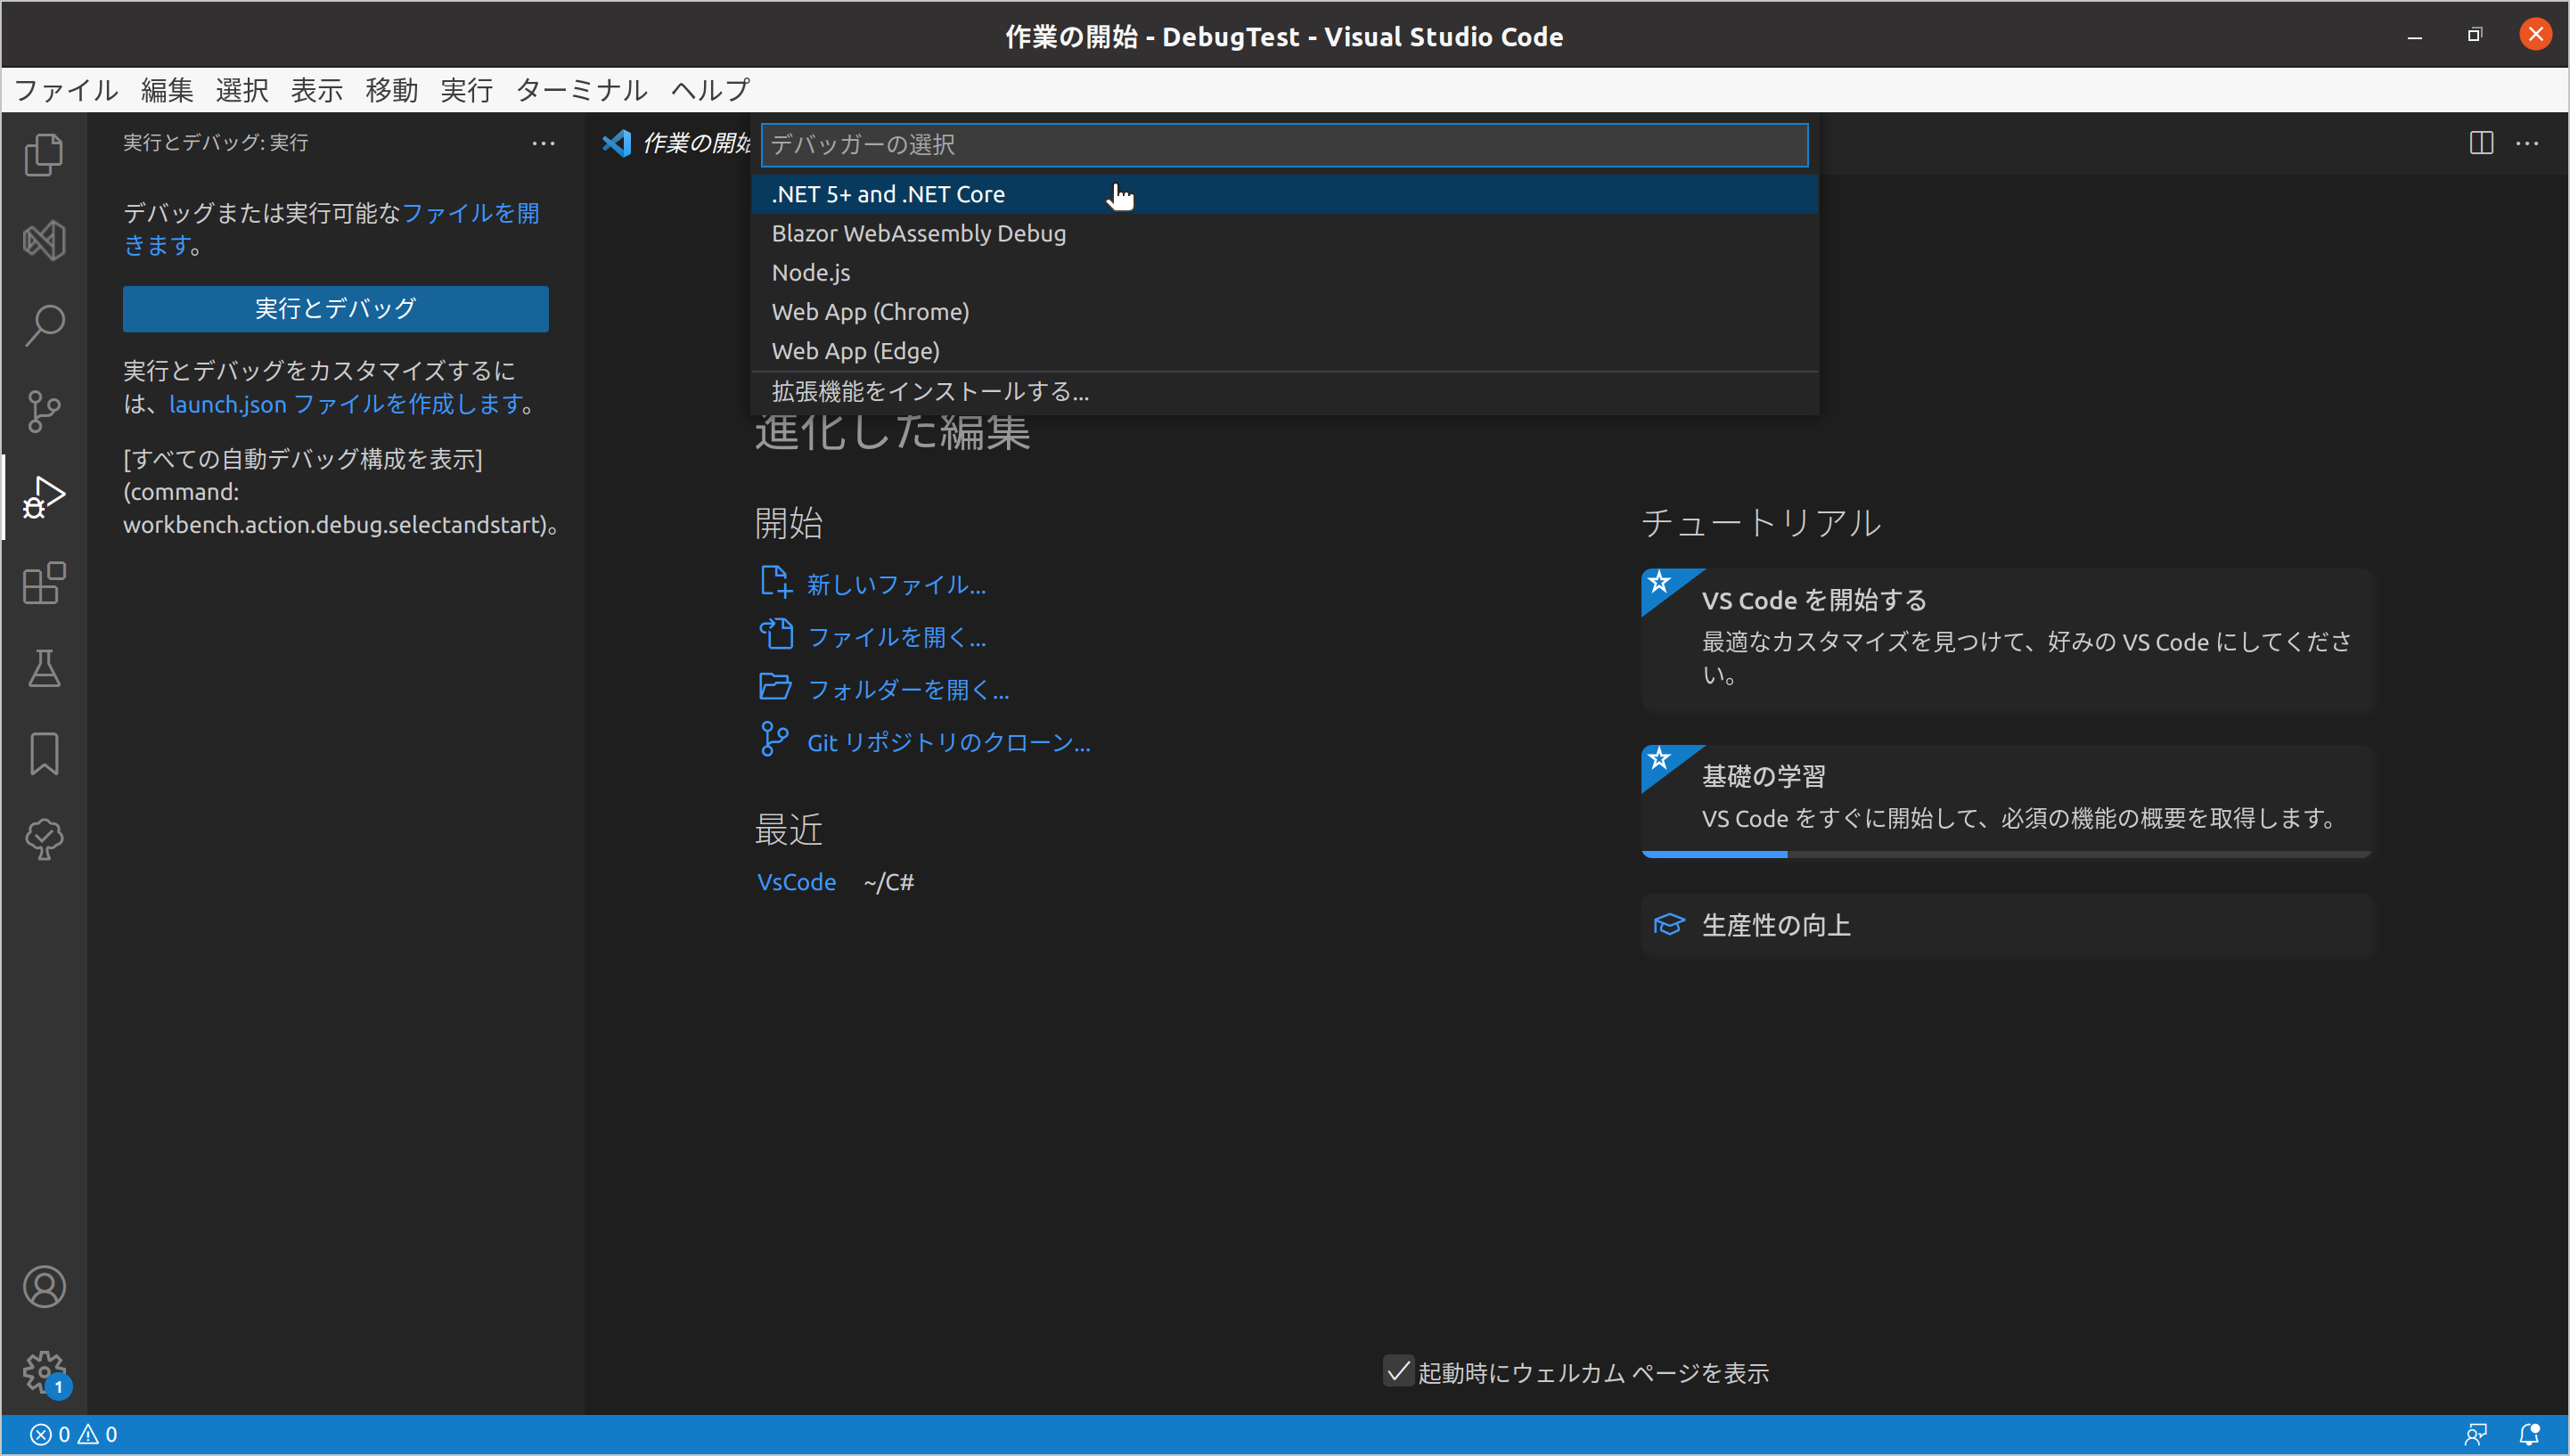
Task: Open the Testing view (beaker icon)
Action: point(43,668)
